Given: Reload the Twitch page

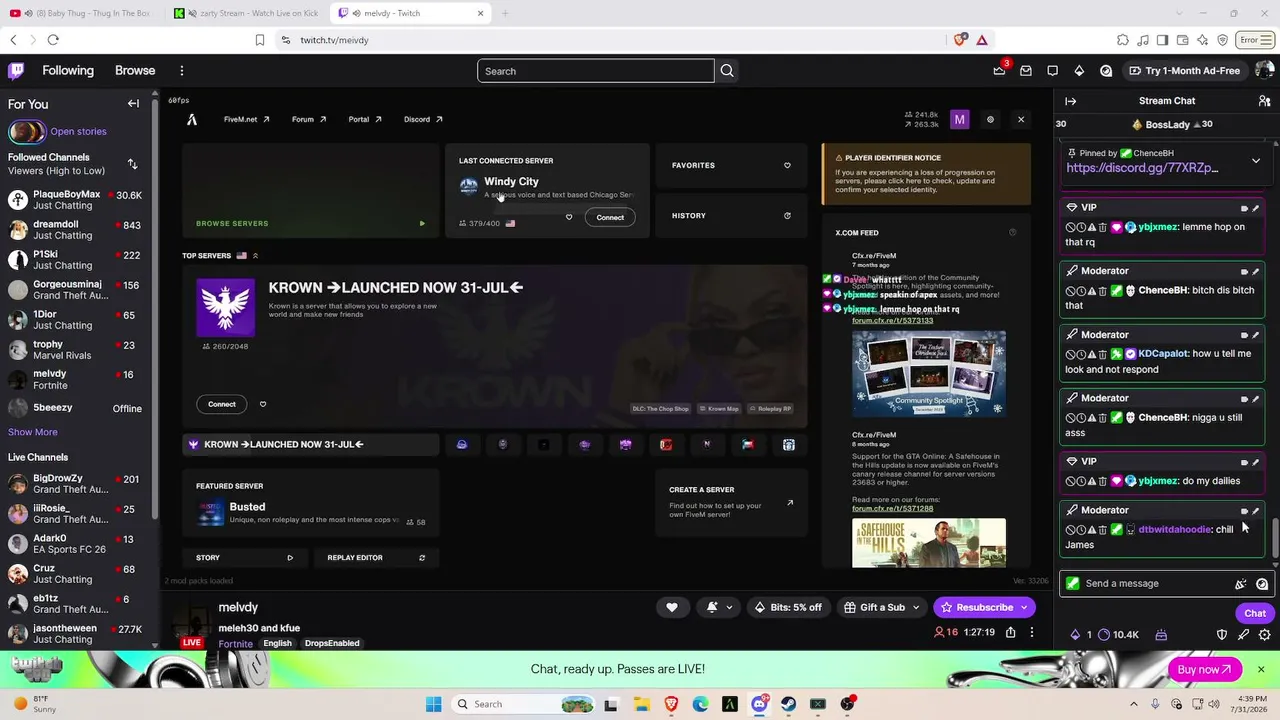Looking at the screenshot, I should tap(53, 40).
